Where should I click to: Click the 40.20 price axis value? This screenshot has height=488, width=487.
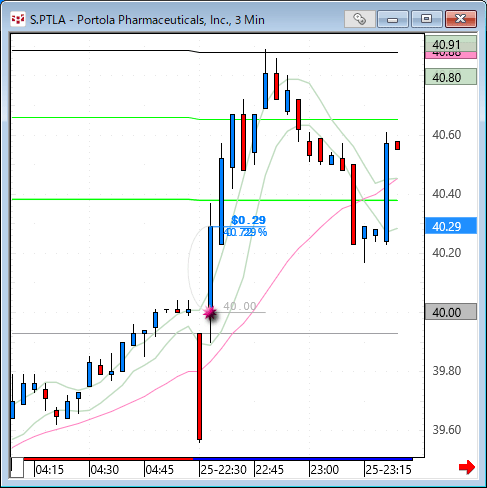(446, 252)
